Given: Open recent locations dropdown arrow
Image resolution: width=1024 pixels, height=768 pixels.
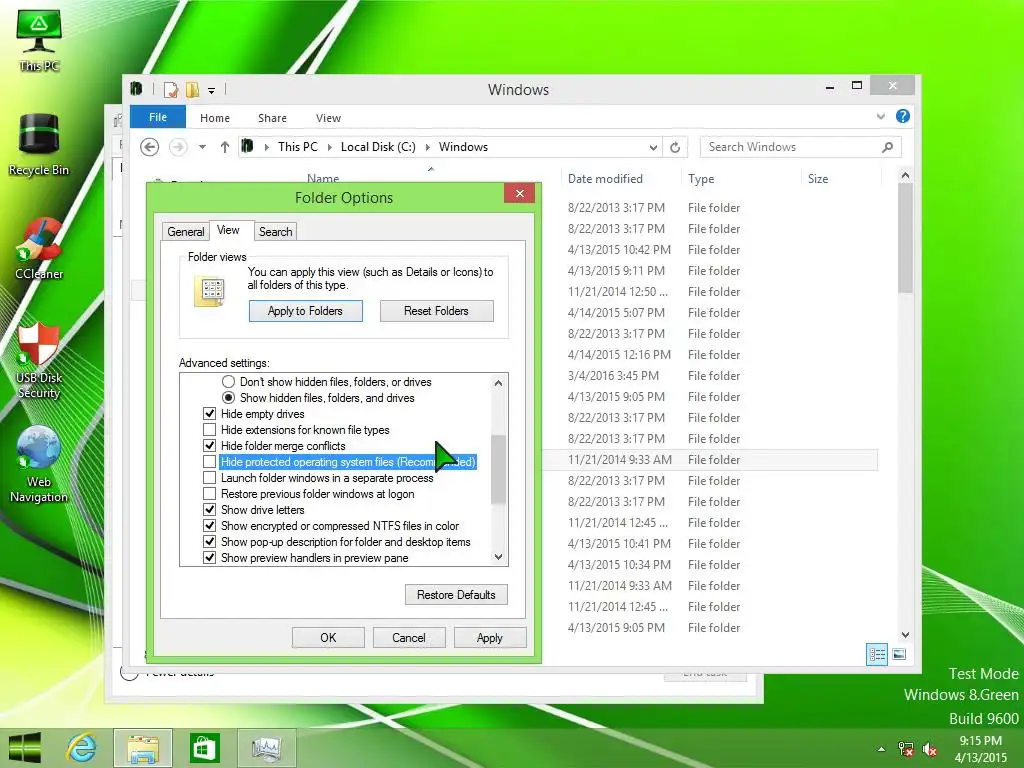Looking at the screenshot, I should click(x=202, y=147).
